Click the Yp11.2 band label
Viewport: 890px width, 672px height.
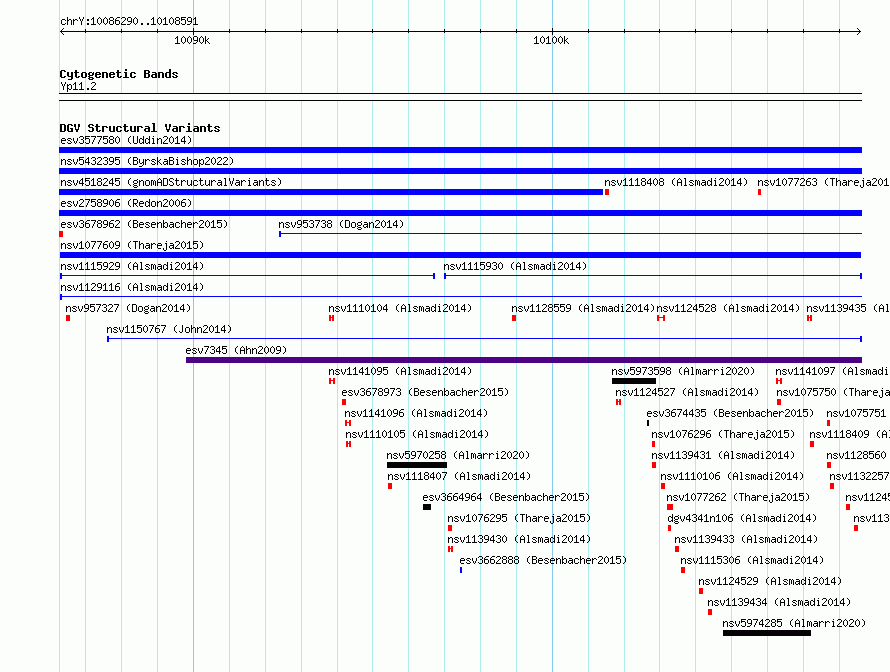click(x=78, y=86)
